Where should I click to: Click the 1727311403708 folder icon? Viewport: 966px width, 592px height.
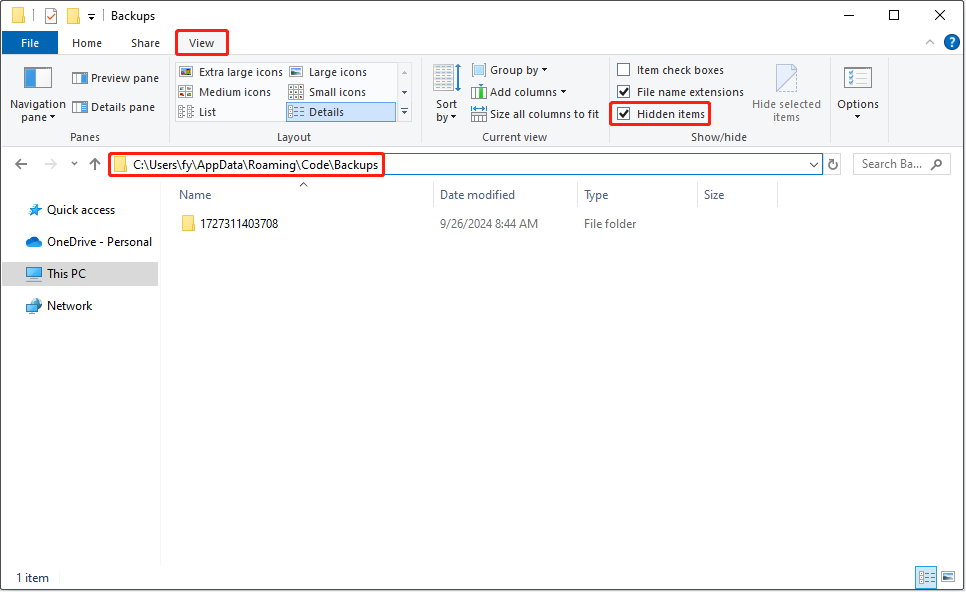click(x=189, y=224)
